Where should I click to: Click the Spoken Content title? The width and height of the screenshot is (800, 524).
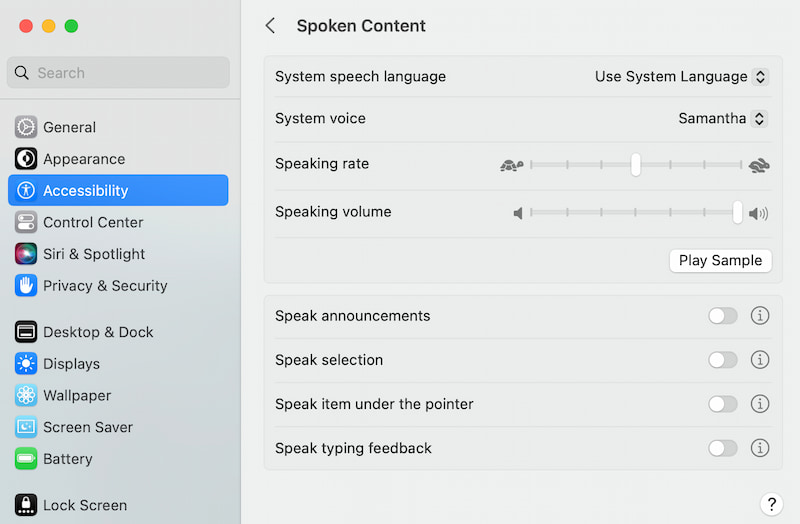pos(361,26)
